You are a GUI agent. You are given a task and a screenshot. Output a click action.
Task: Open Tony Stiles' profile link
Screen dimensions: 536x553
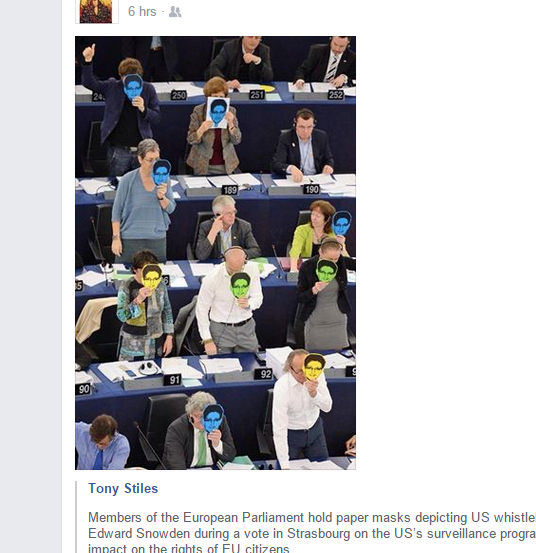[123, 488]
